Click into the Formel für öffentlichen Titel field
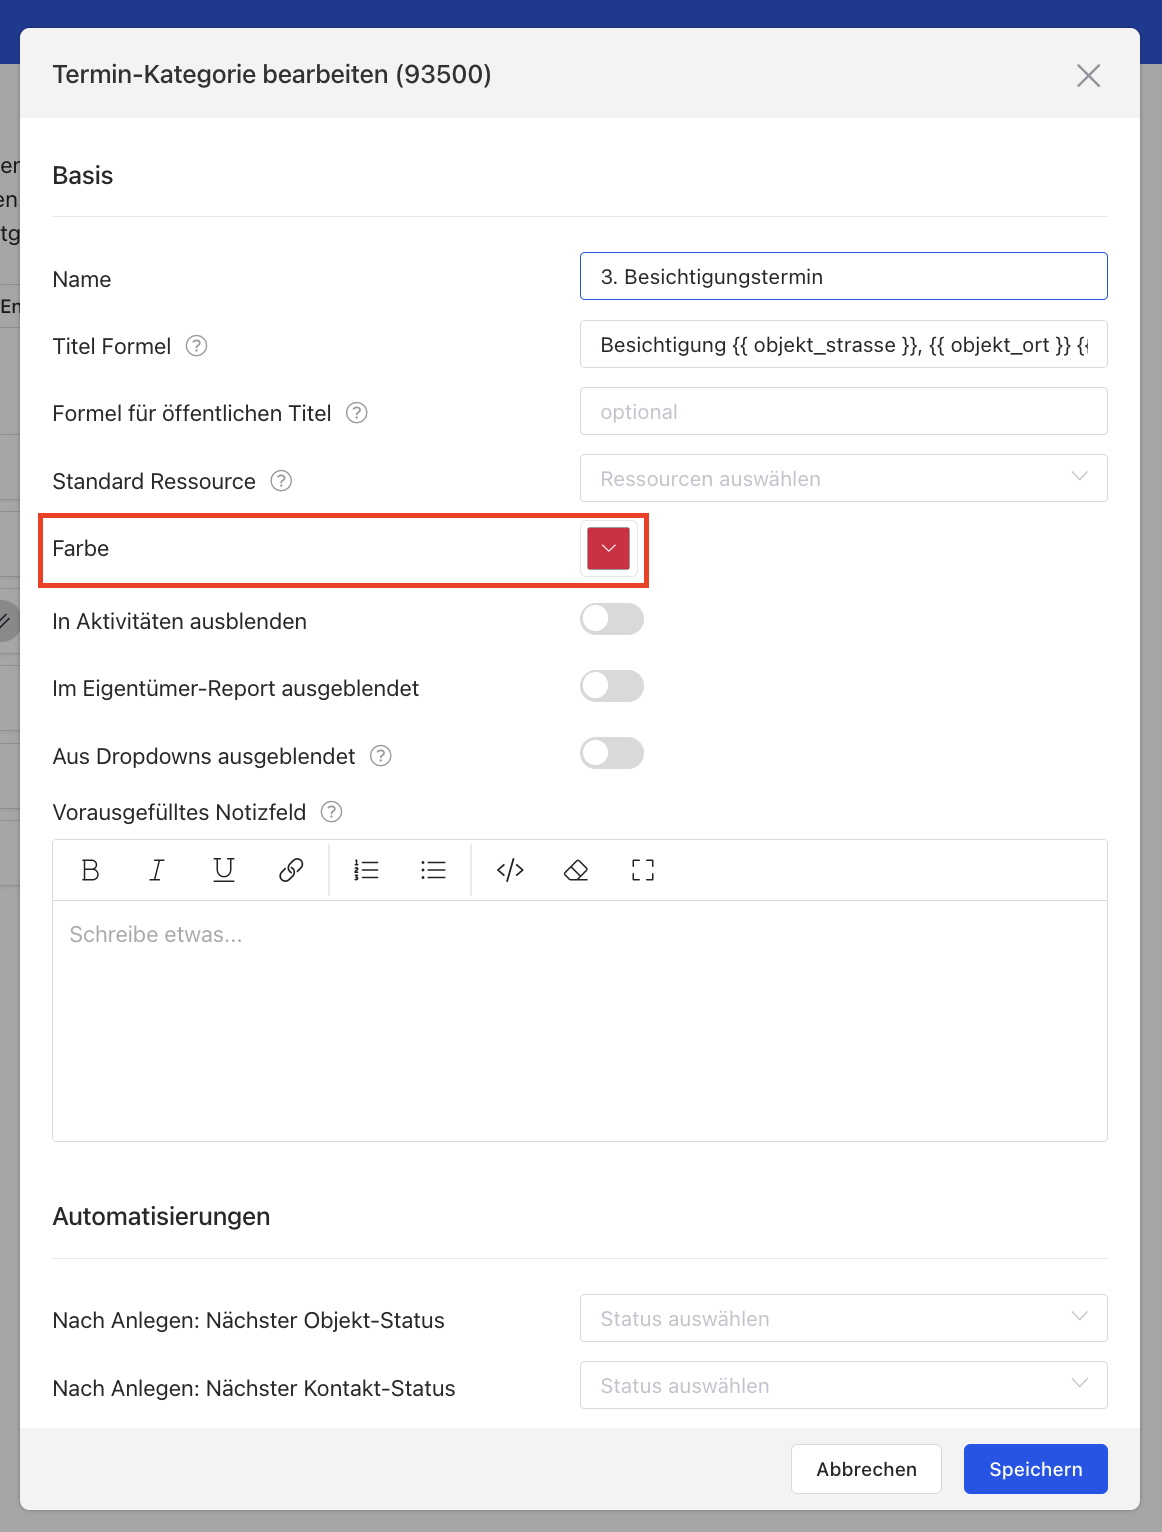1162x1532 pixels. click(x=843, y=412)
